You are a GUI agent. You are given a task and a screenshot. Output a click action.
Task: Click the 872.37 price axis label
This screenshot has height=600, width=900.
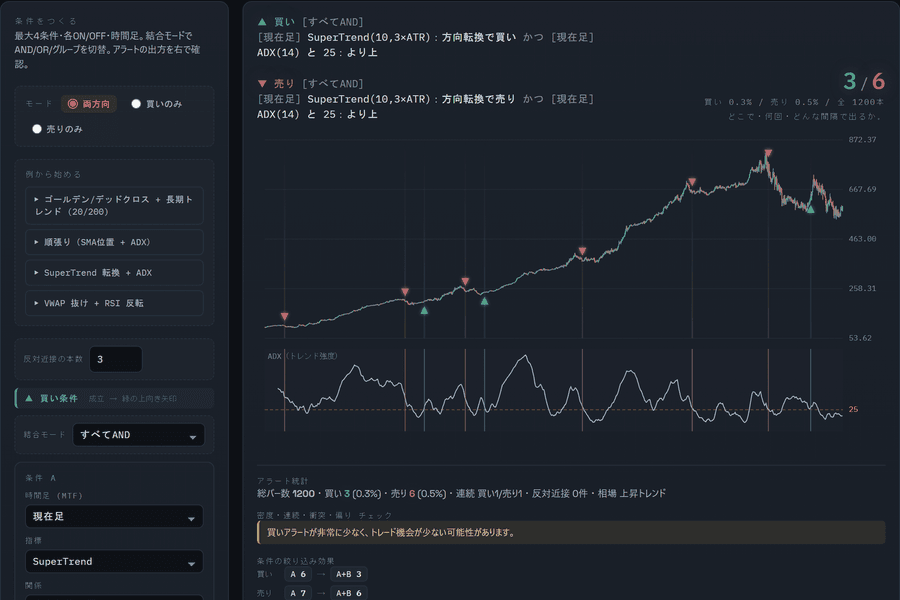pos(863,140)
